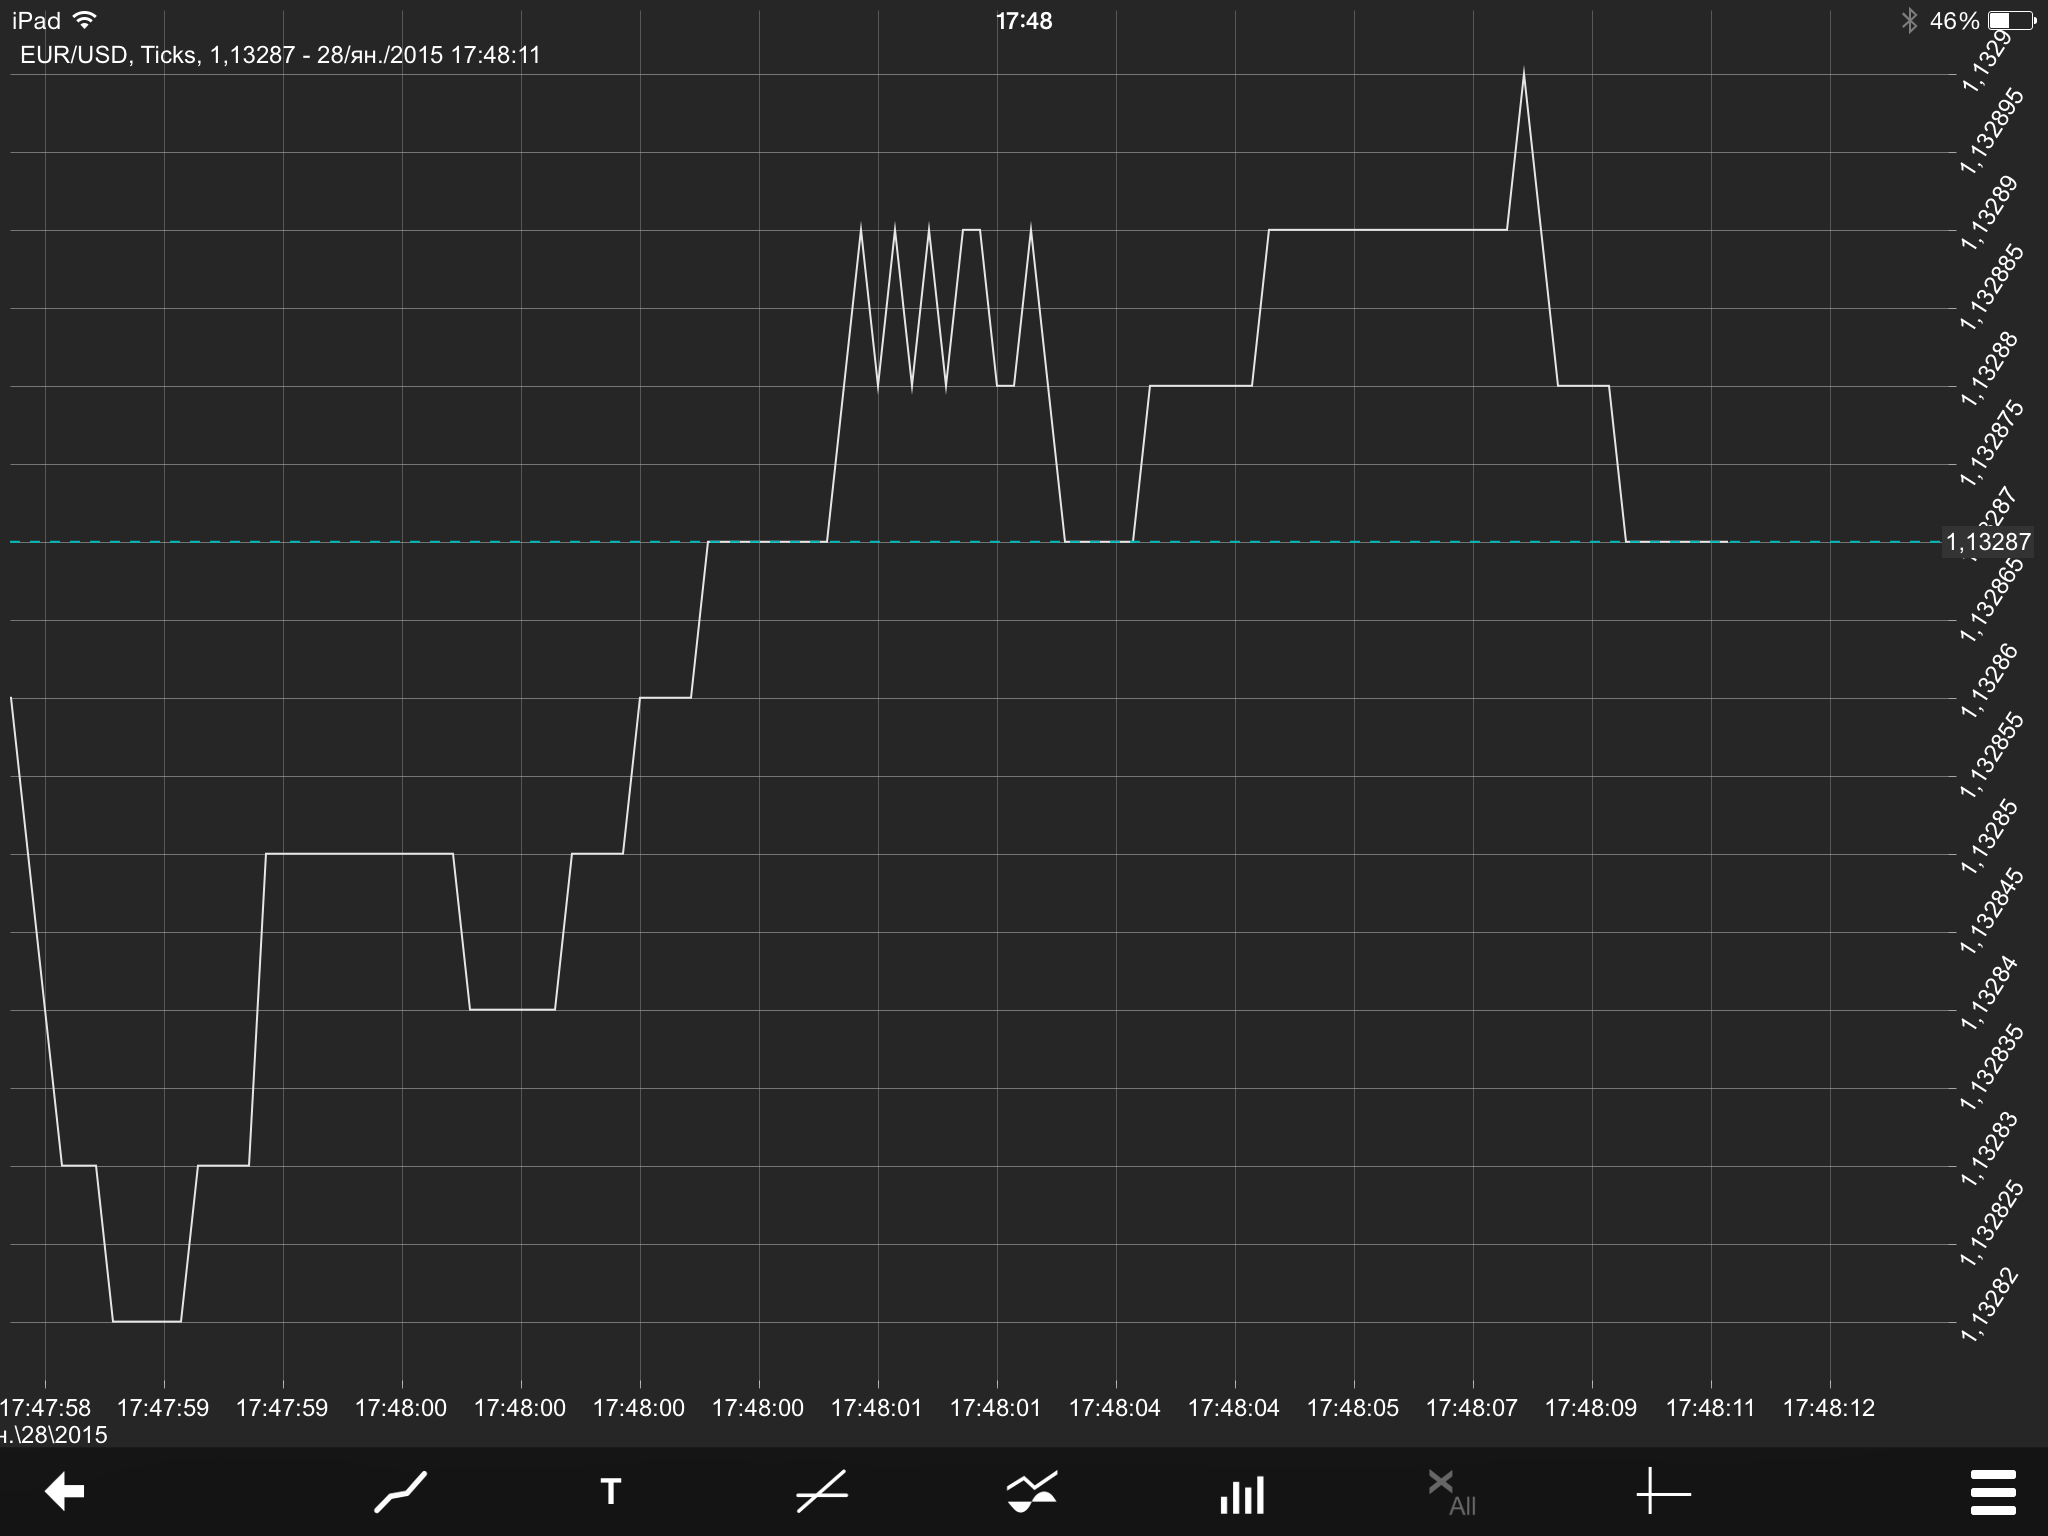Viewport: 2048px width, 1536px height.
Task: Toggle the crosshair cursor tool
Action: click(1663, 1494)
